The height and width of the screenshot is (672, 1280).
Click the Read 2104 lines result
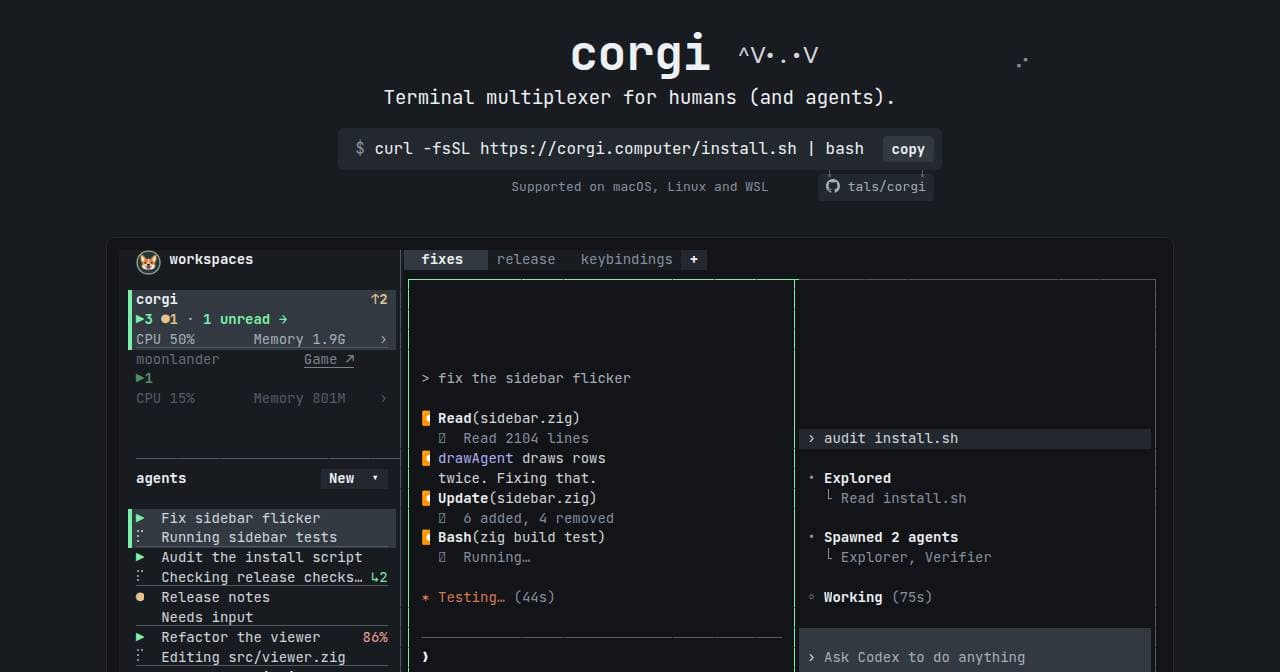click(x=526, y=438)
